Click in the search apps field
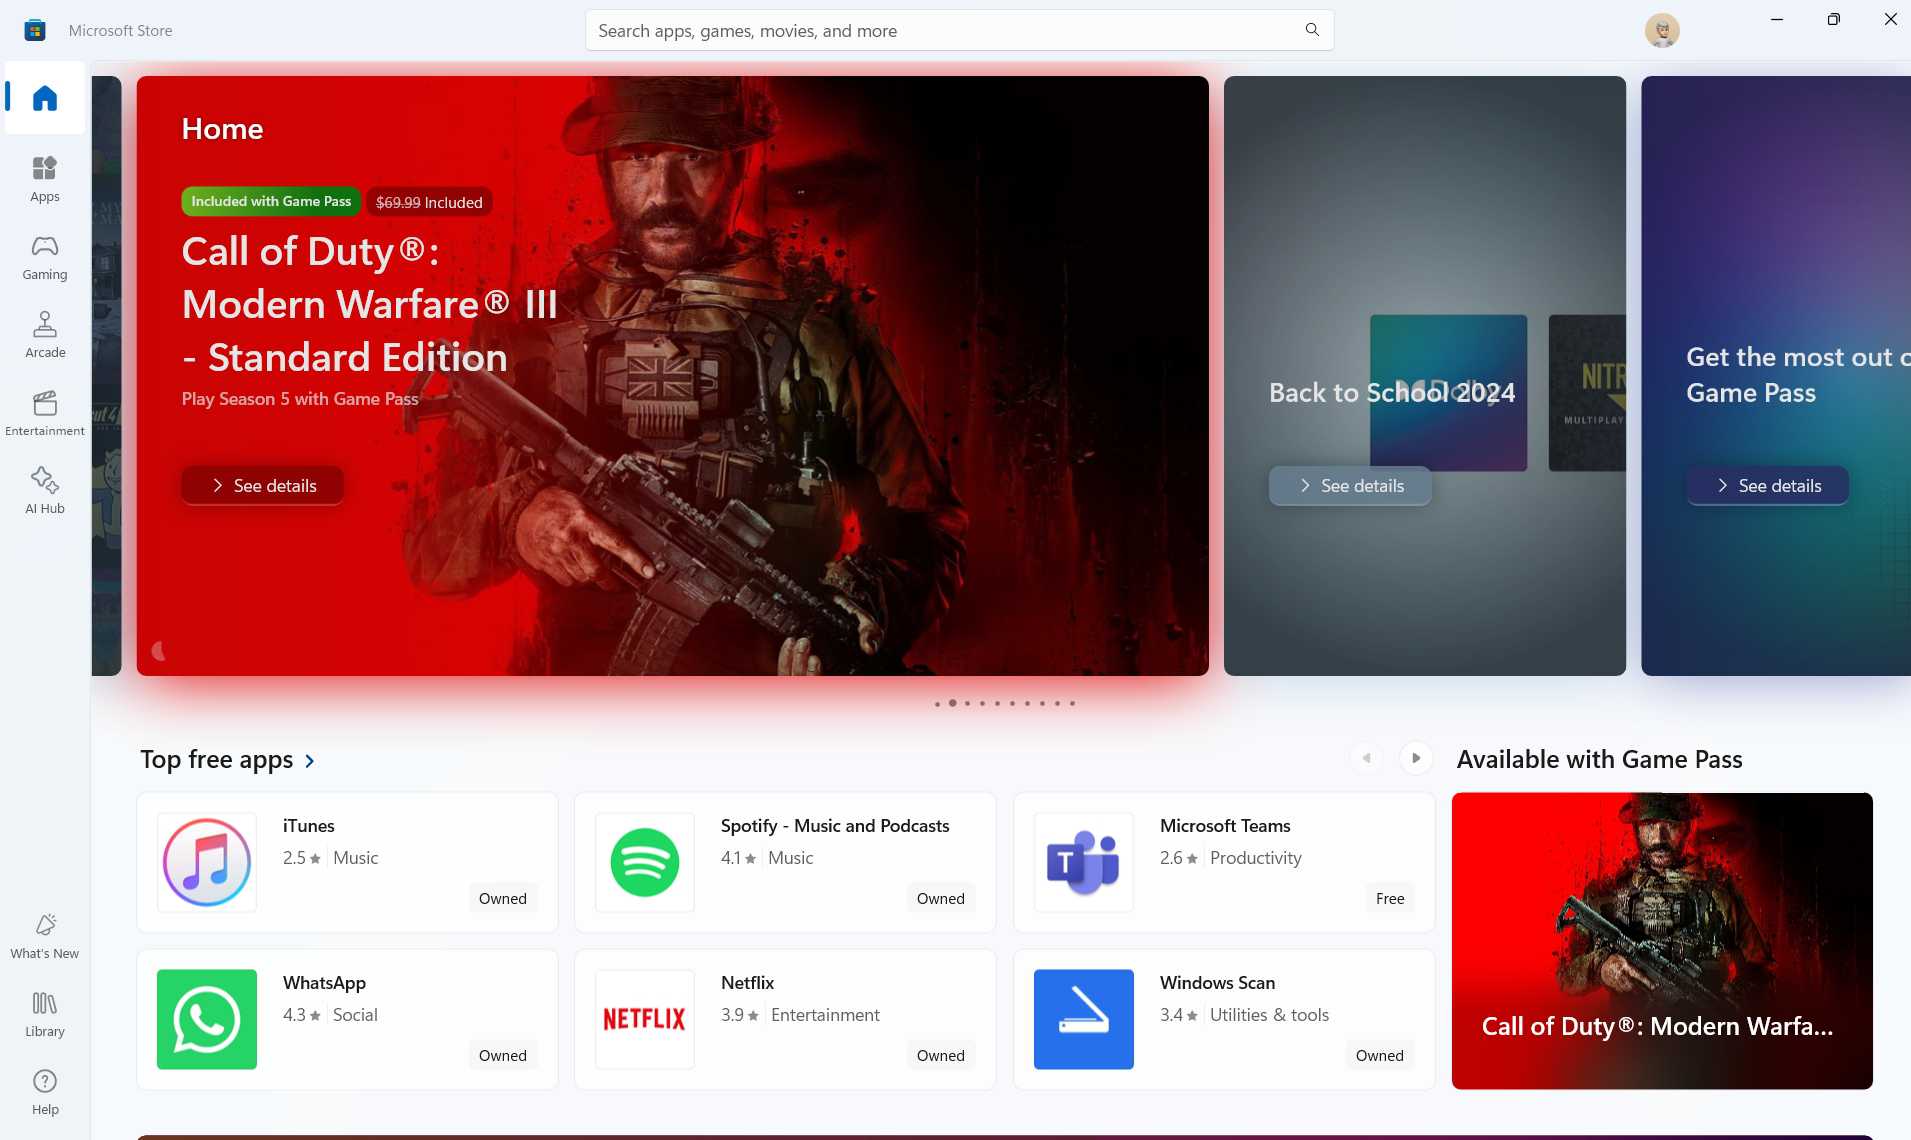Image resolution: width=1911 pixels, height=1140 pixels. (x=959, y=30)
